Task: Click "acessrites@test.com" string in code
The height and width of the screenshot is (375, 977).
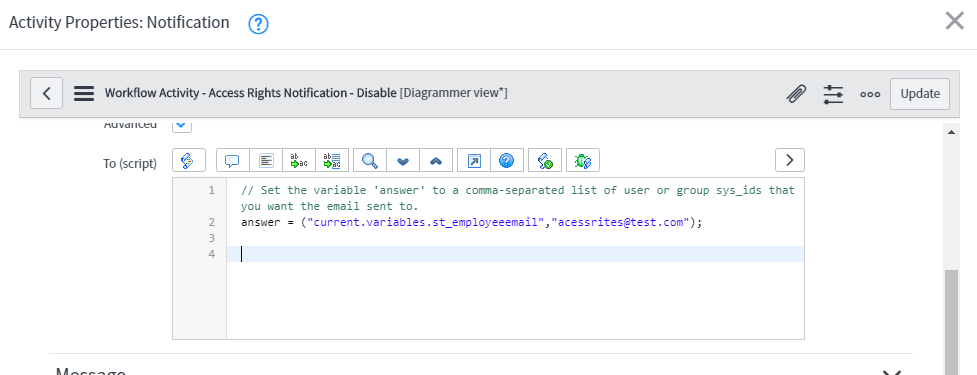Action: click(619, 222)
